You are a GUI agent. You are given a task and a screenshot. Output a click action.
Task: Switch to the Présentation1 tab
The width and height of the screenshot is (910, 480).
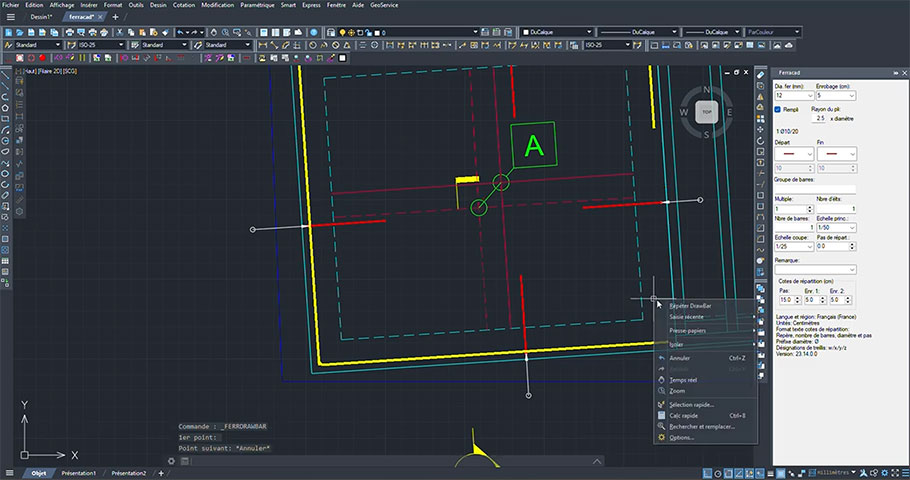pyautogui.click(x=78, y=473)
